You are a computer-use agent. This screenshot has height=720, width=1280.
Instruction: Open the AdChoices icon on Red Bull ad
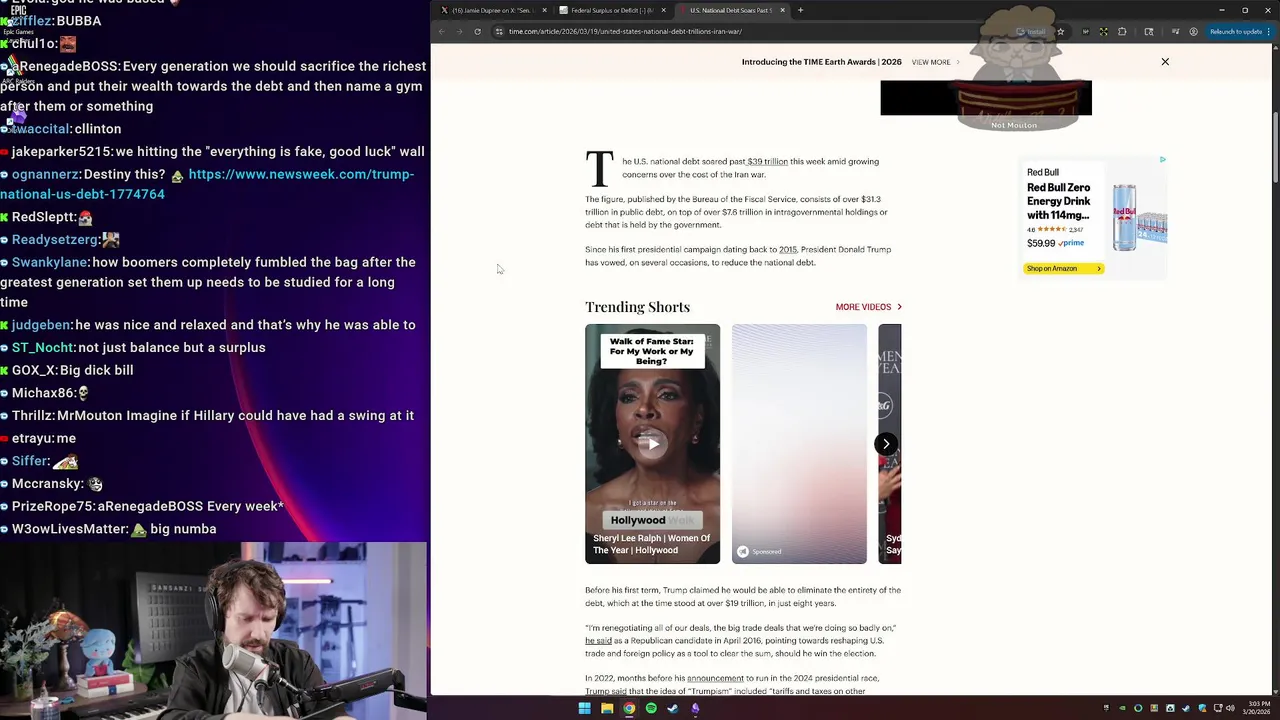point(1162,159)
